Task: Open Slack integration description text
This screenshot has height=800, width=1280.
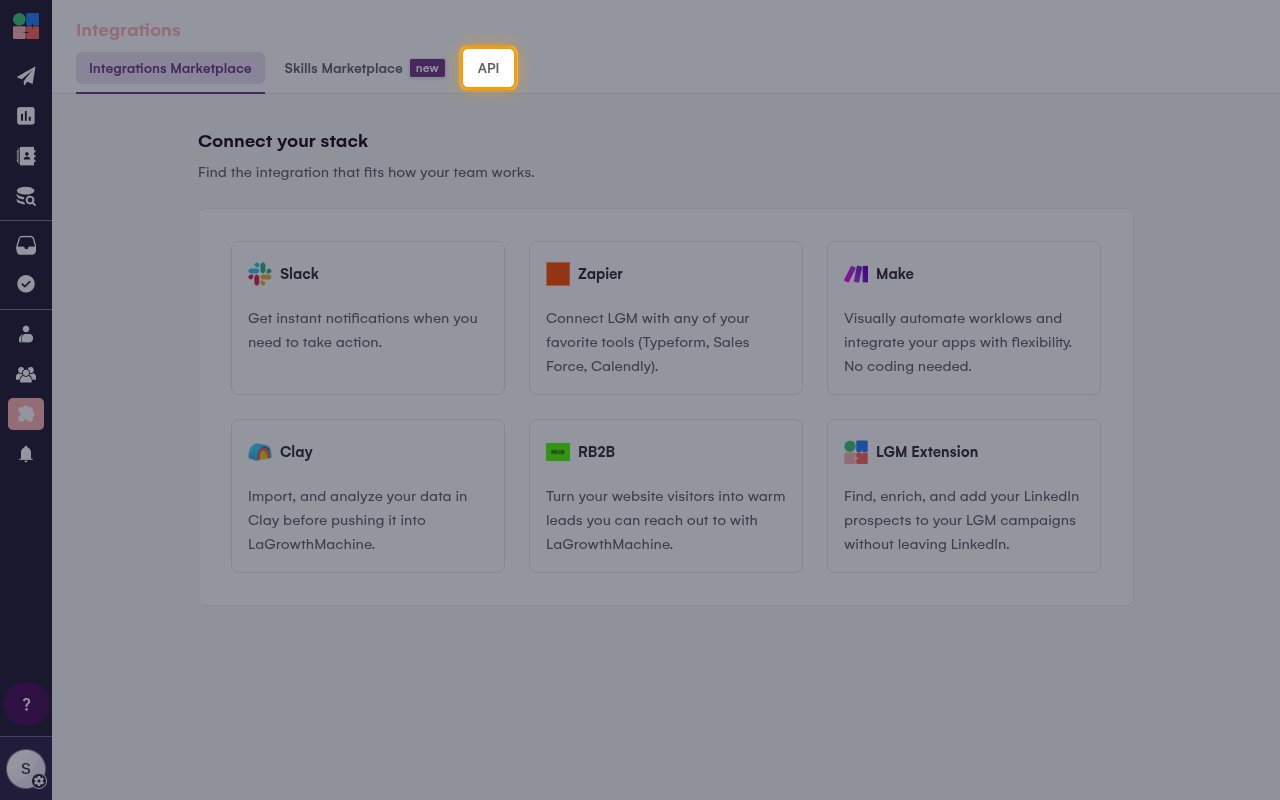Action: [363, 330]
